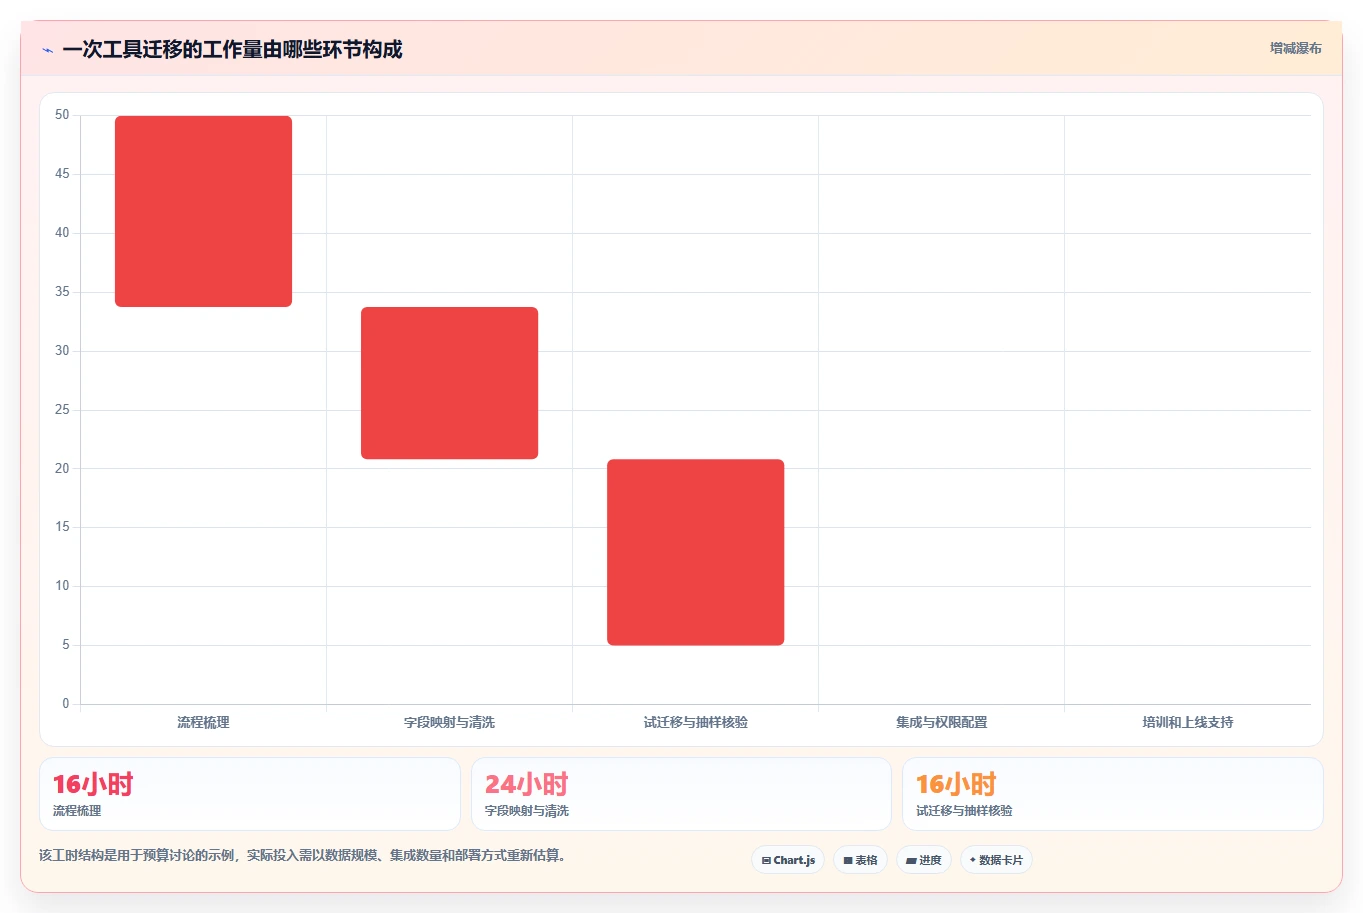Click the y-axis value 35

[62, 292]
